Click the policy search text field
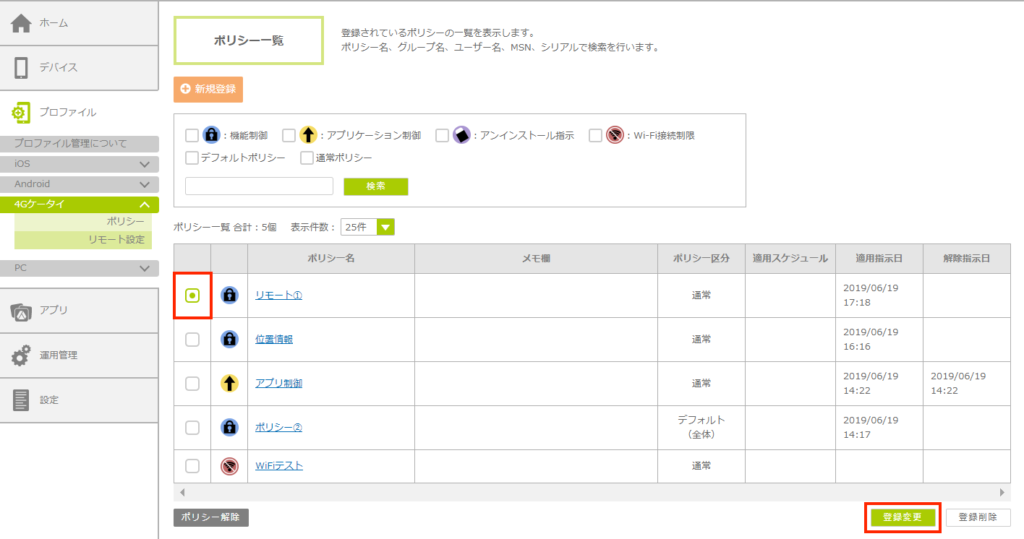Viewport: 1024px width, 539px height. pos(259,186)
